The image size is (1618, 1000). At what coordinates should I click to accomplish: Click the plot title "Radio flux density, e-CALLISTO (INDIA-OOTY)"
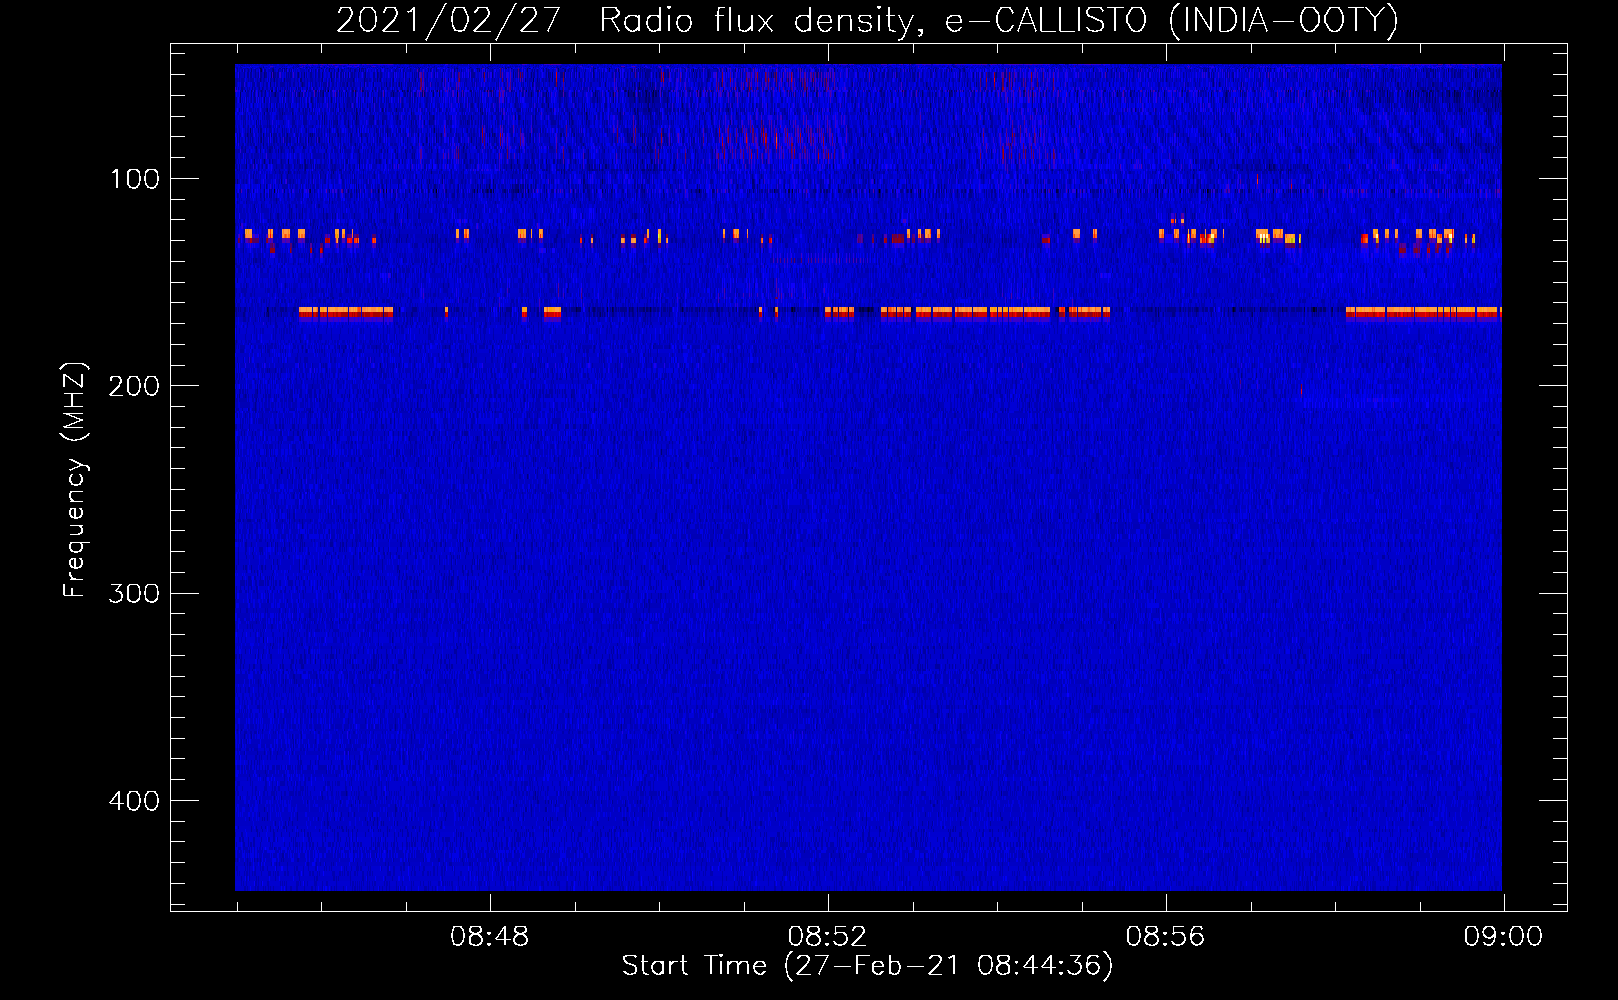click(x=999, y=20)
